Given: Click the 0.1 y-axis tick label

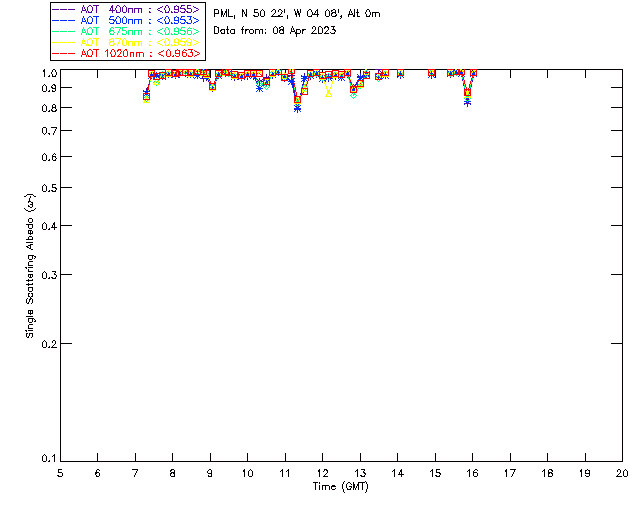Looking at the screenshot, I should 49,459.
